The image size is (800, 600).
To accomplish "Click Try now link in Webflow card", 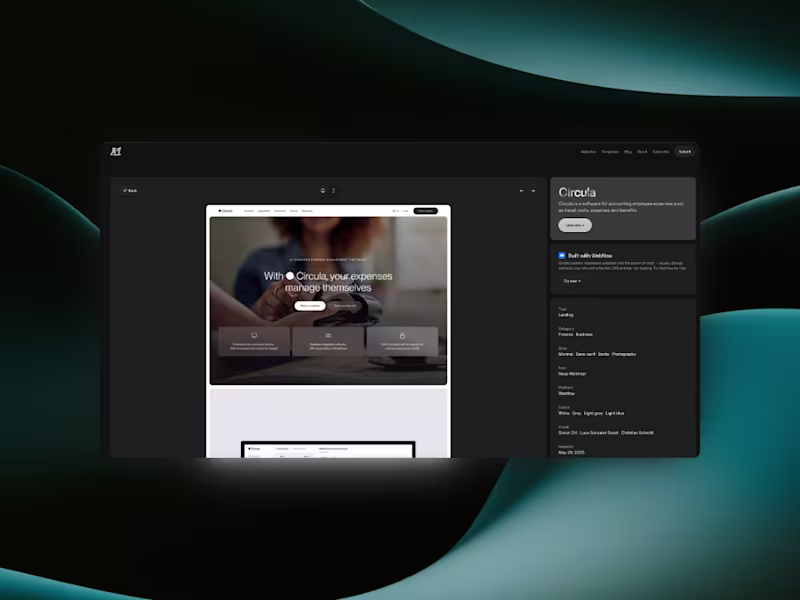I will coord(572,281).
